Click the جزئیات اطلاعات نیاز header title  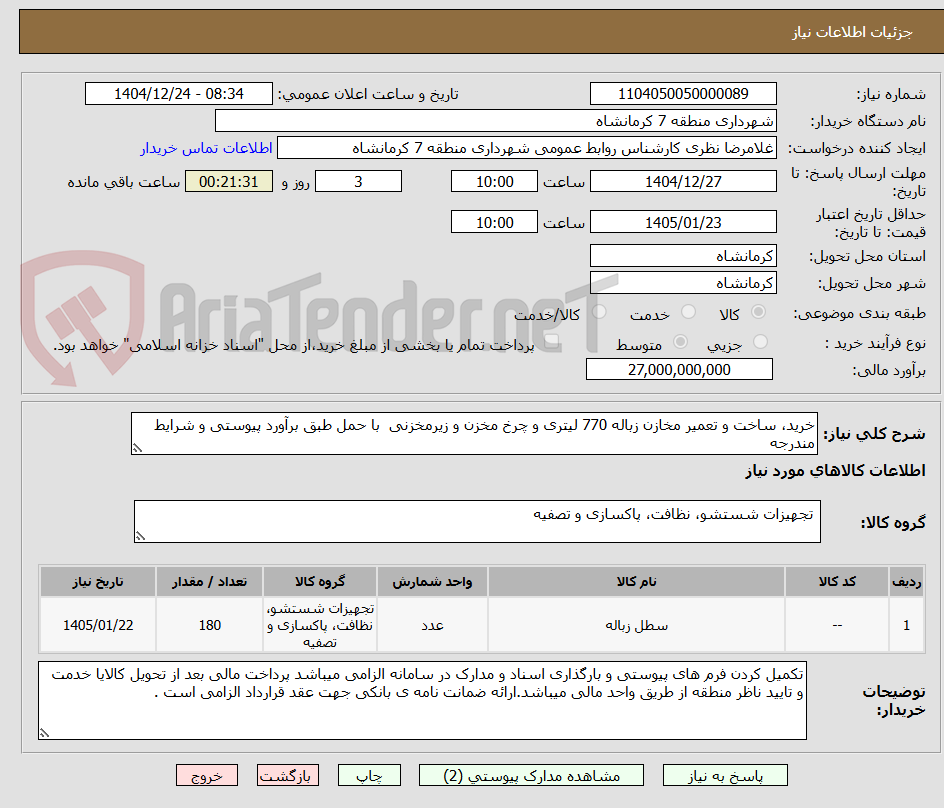pos(852,32)
